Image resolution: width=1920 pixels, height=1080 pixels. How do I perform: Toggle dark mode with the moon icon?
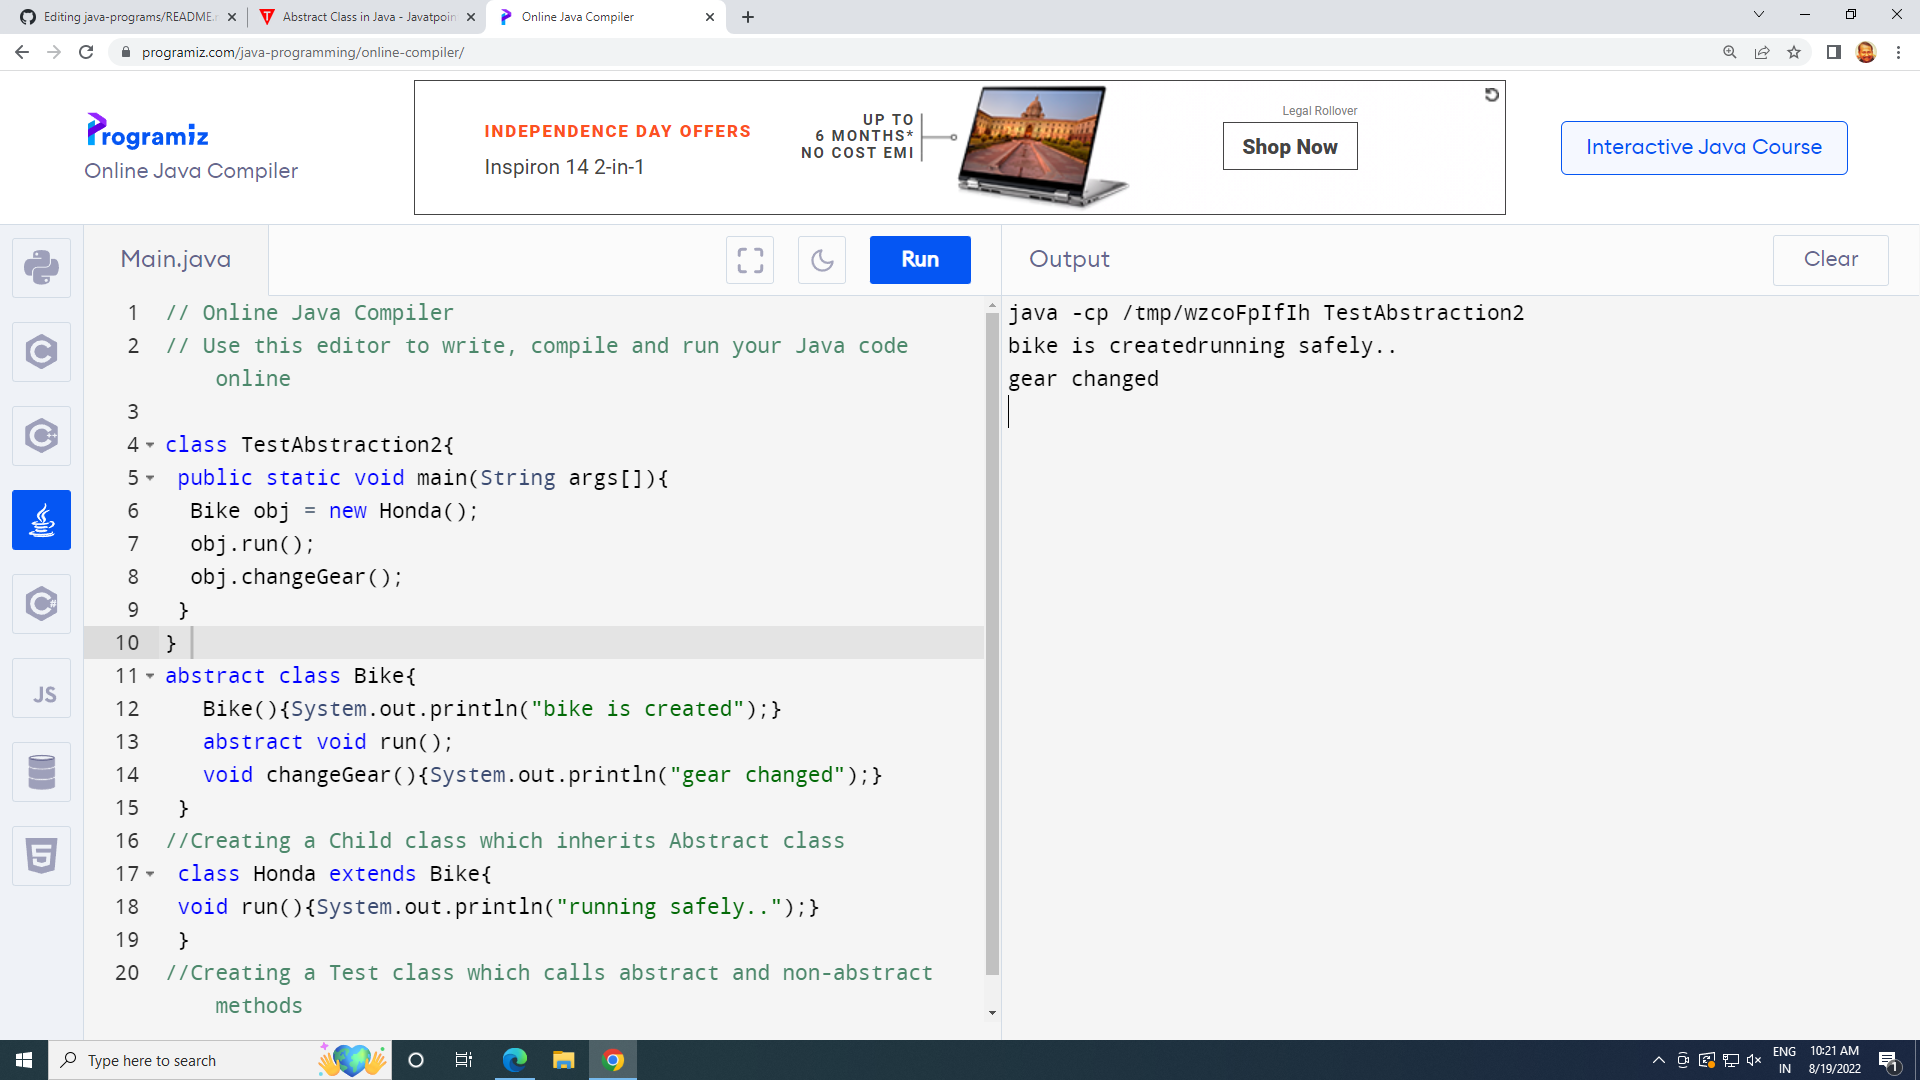[821, 260]
